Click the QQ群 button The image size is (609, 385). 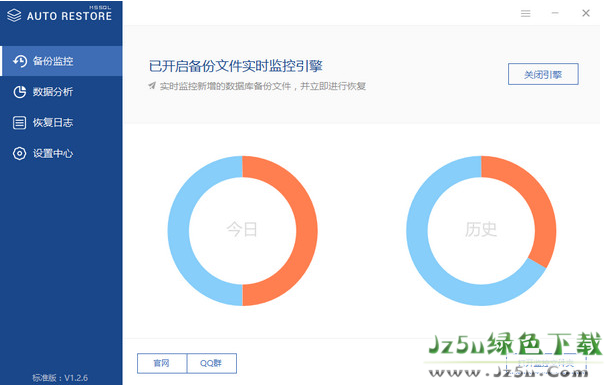pos(212,363)
